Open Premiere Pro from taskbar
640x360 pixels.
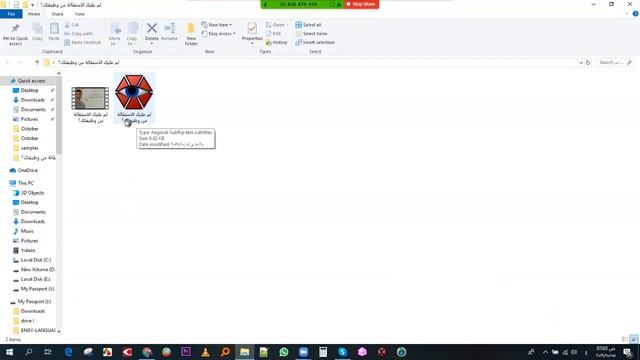point(186,352)
